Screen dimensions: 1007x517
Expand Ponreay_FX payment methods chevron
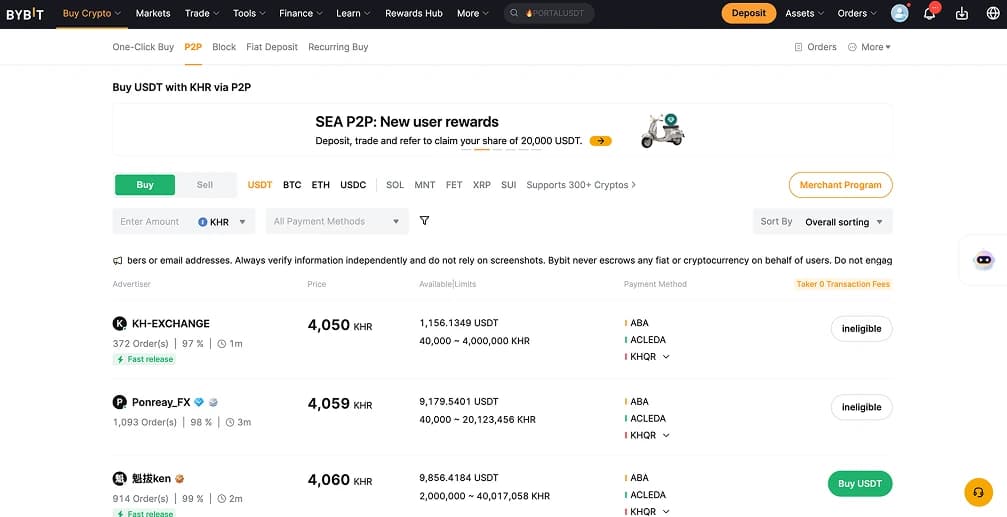666,435
